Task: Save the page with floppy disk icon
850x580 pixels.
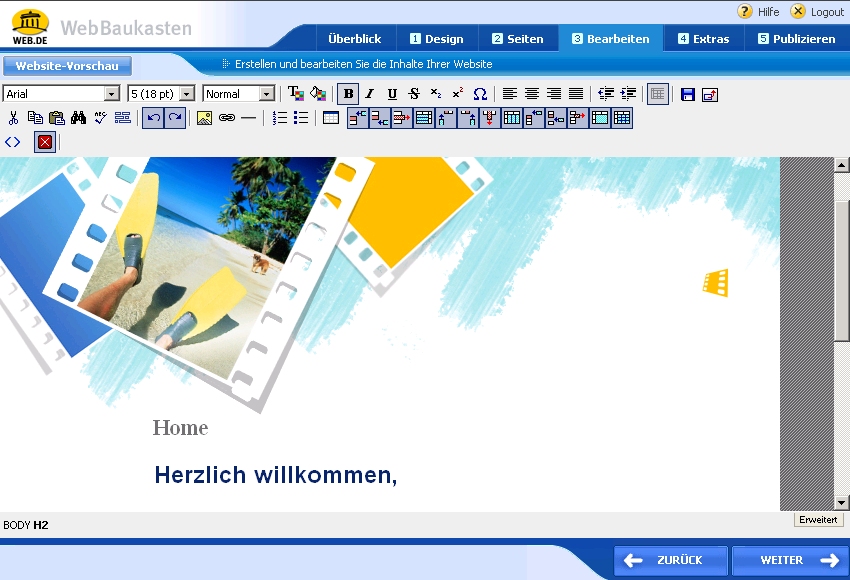Action: click(x=687, y=95)
